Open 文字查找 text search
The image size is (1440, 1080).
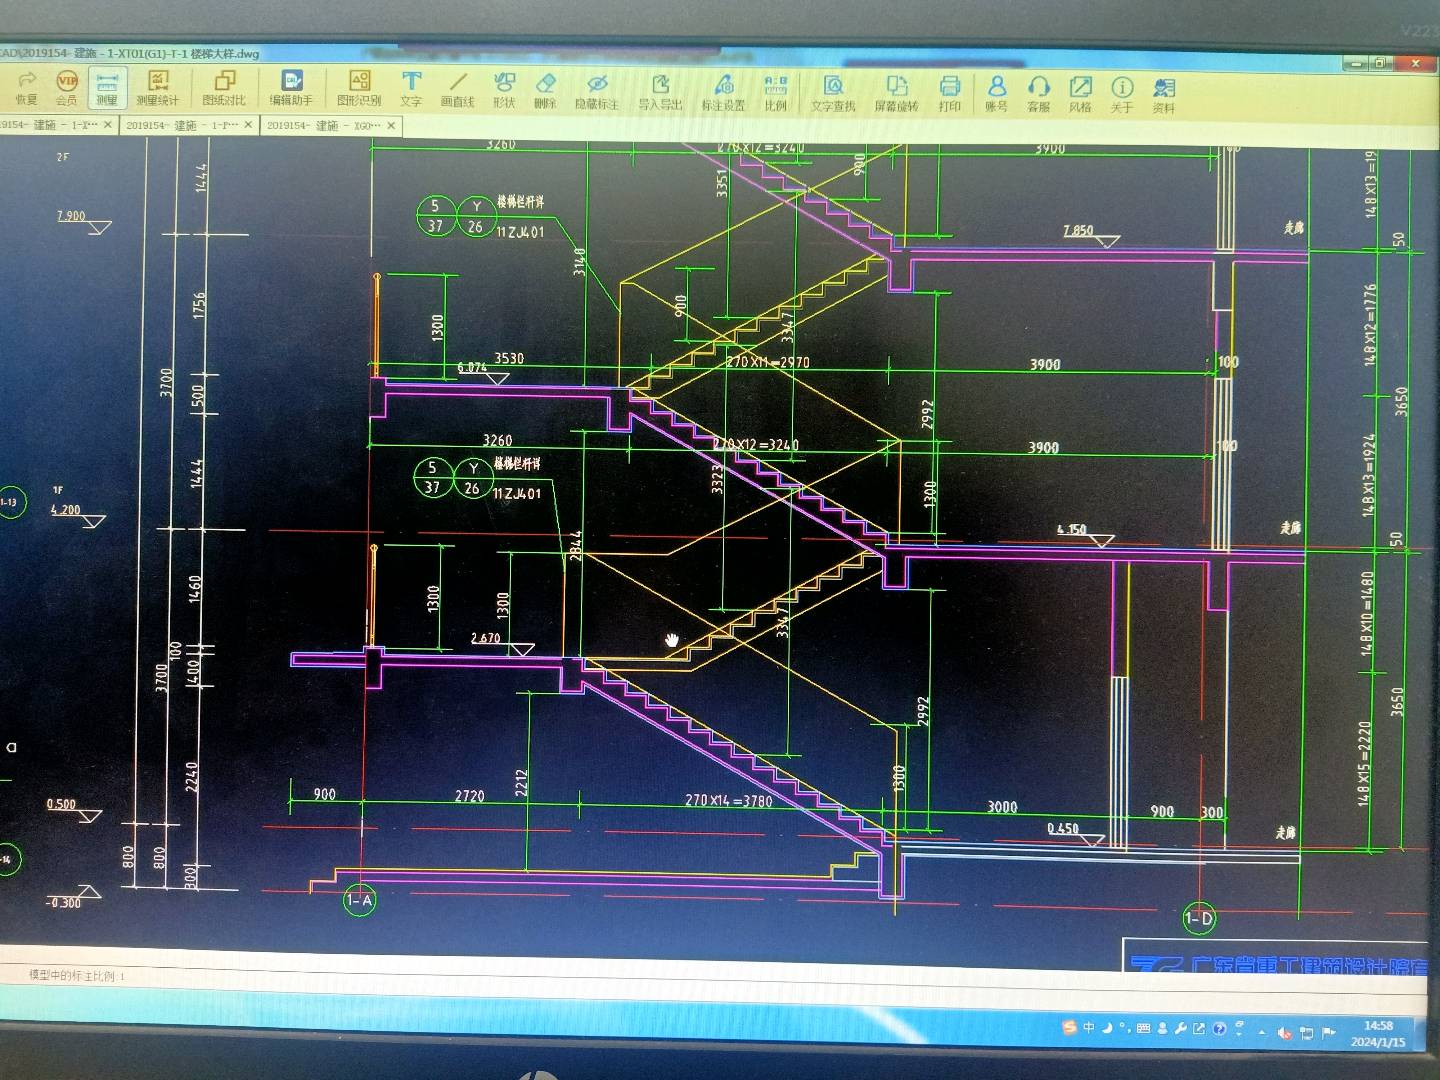[x=833, y=92]
